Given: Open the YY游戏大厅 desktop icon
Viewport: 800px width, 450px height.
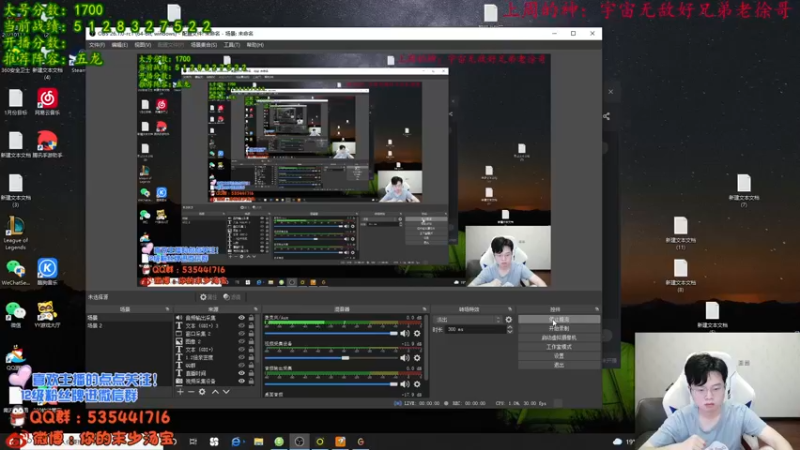Looking at the screenshot, I should pyautogui.click(x=47, y=314).
